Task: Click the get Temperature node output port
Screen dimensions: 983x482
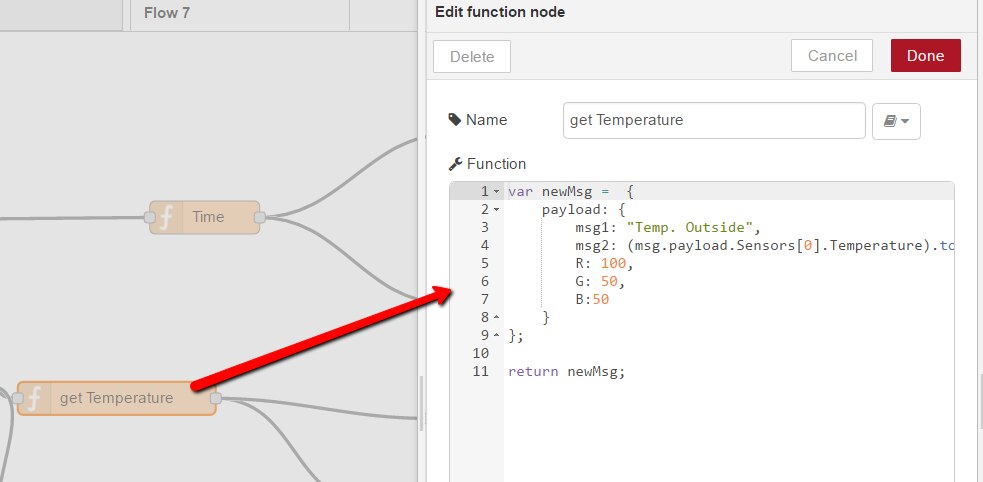Action: [216, 398]
